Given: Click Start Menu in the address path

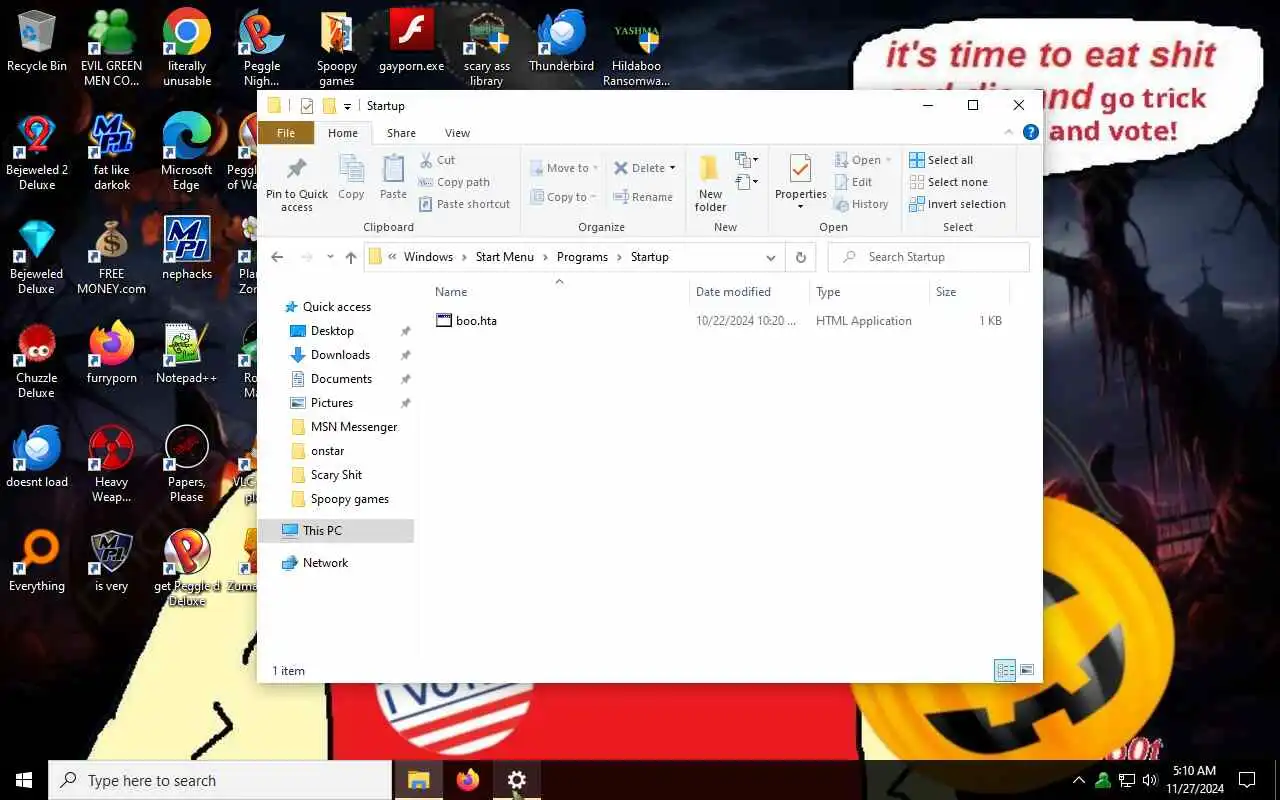Looking at the screenshot, I should (x=504, y=257).
